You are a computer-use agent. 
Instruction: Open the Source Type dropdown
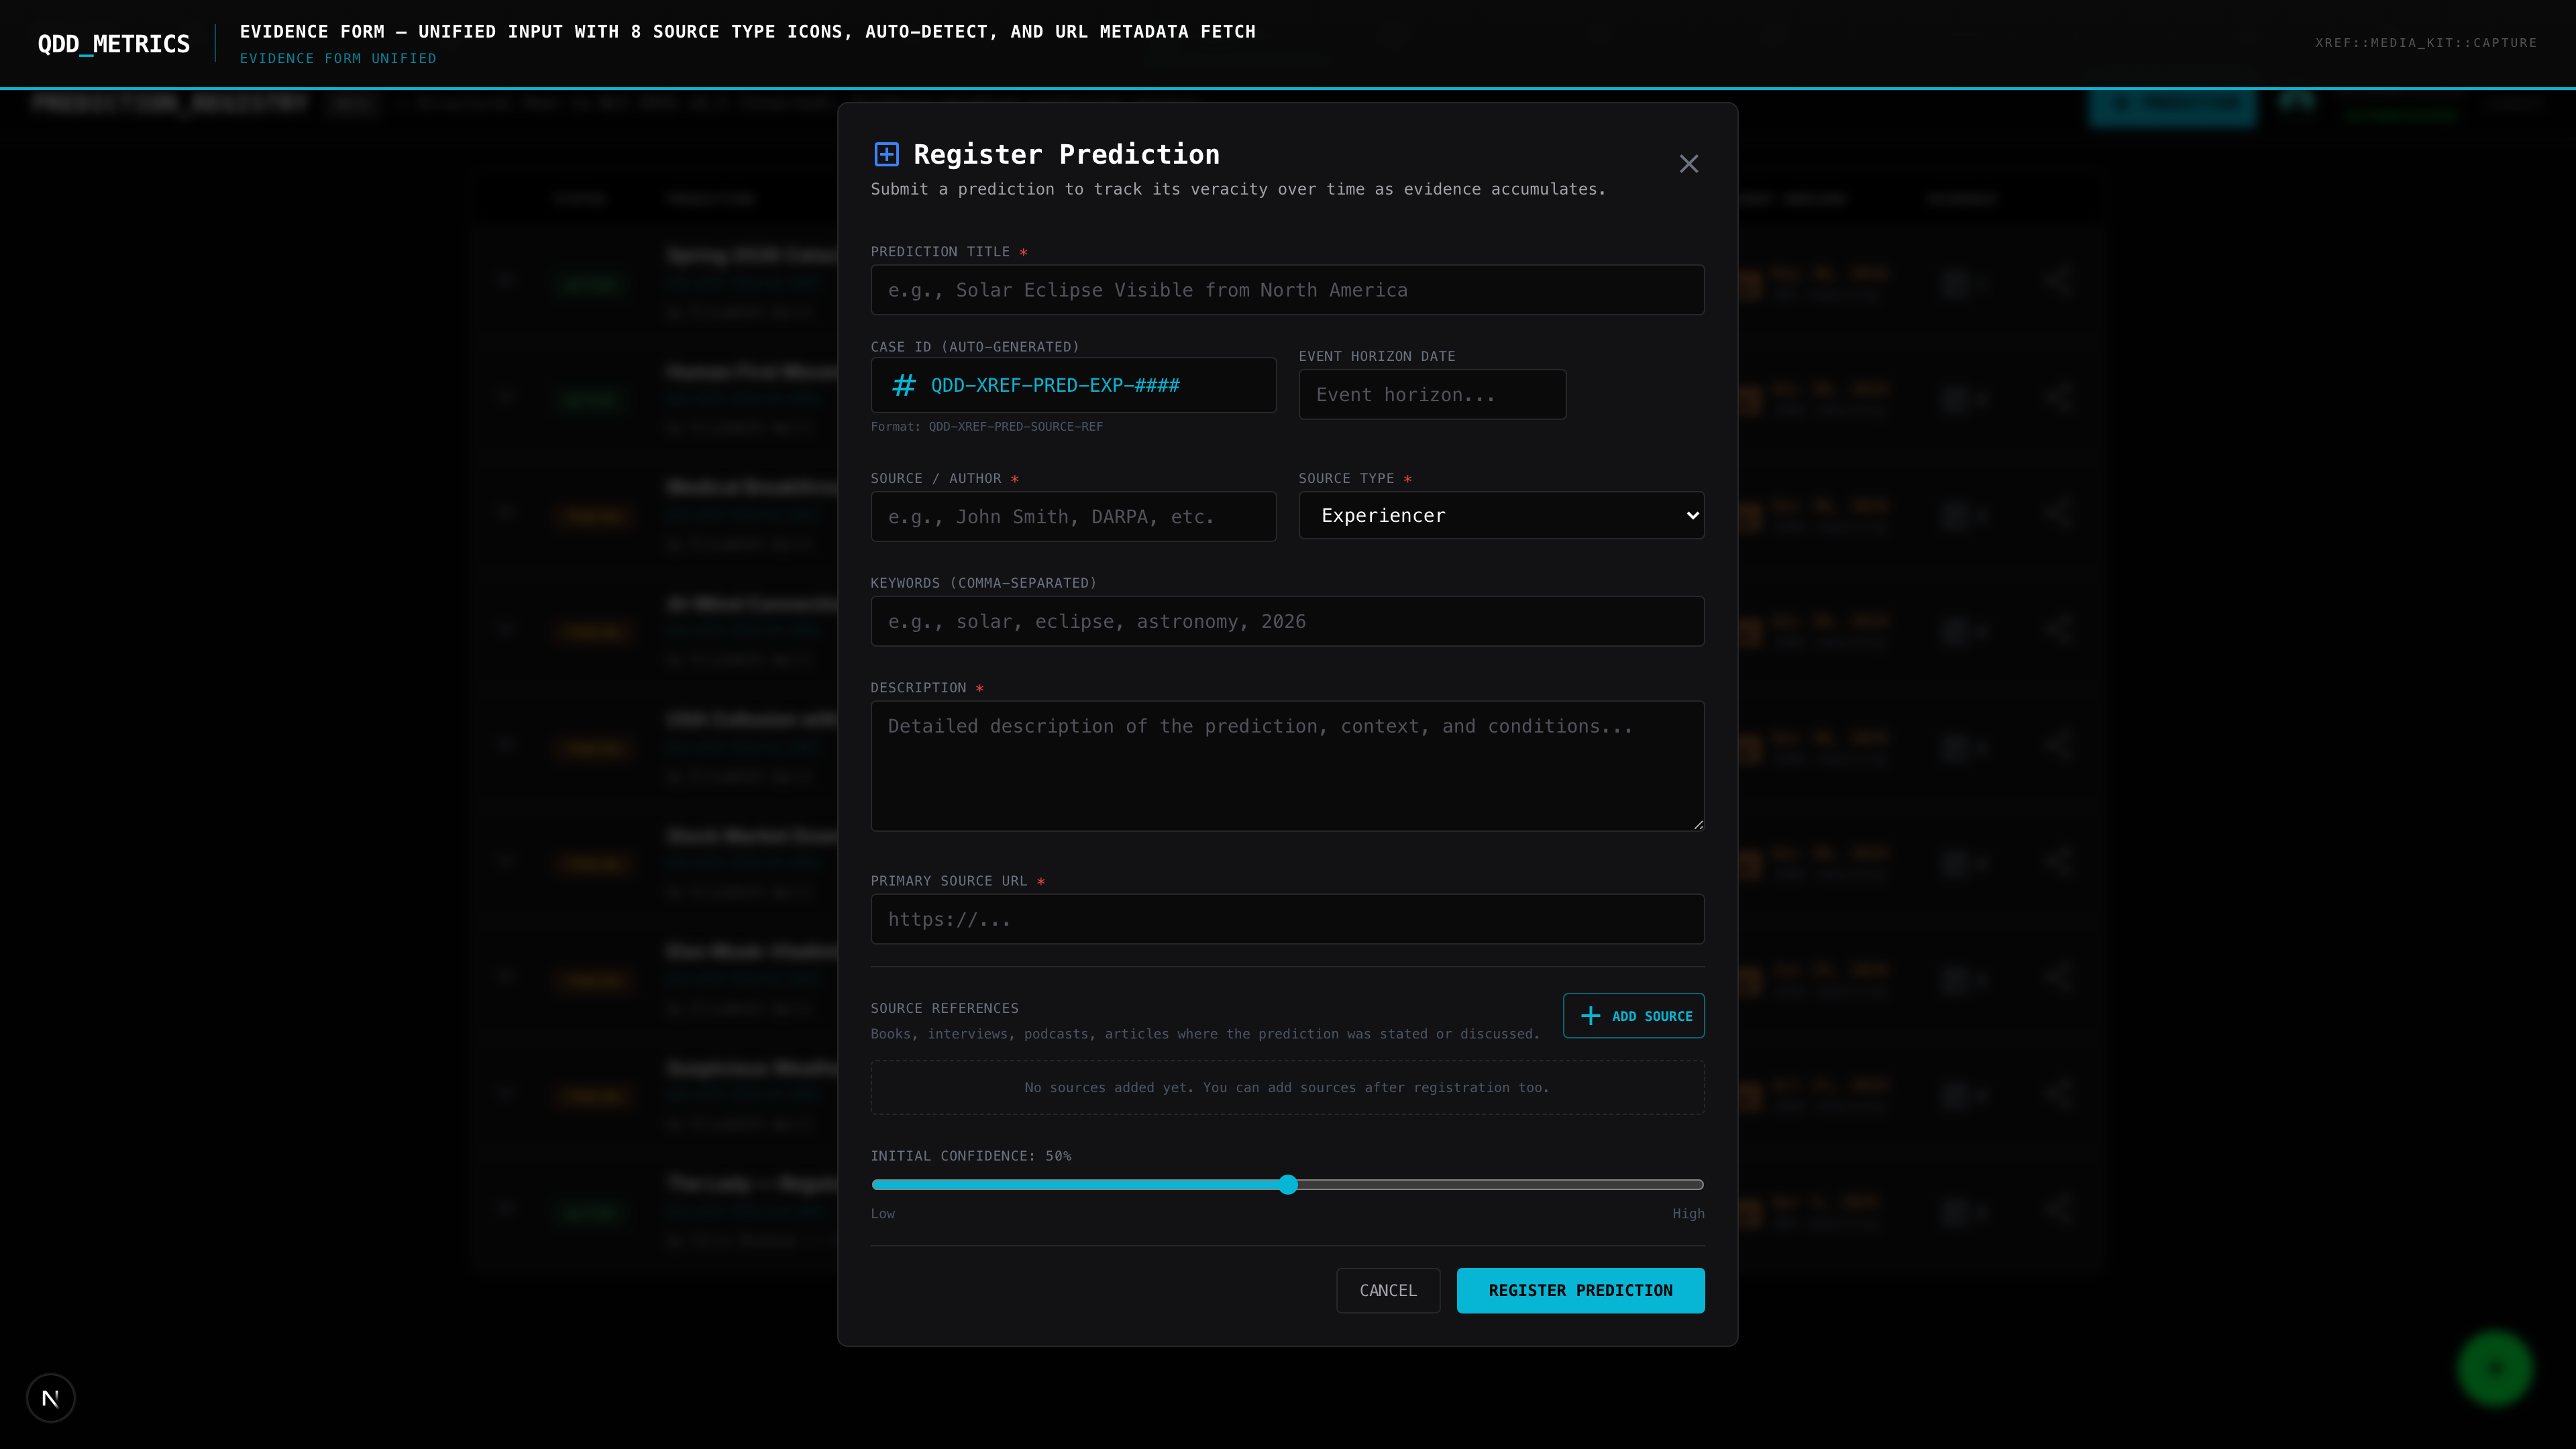(1500, 515)
